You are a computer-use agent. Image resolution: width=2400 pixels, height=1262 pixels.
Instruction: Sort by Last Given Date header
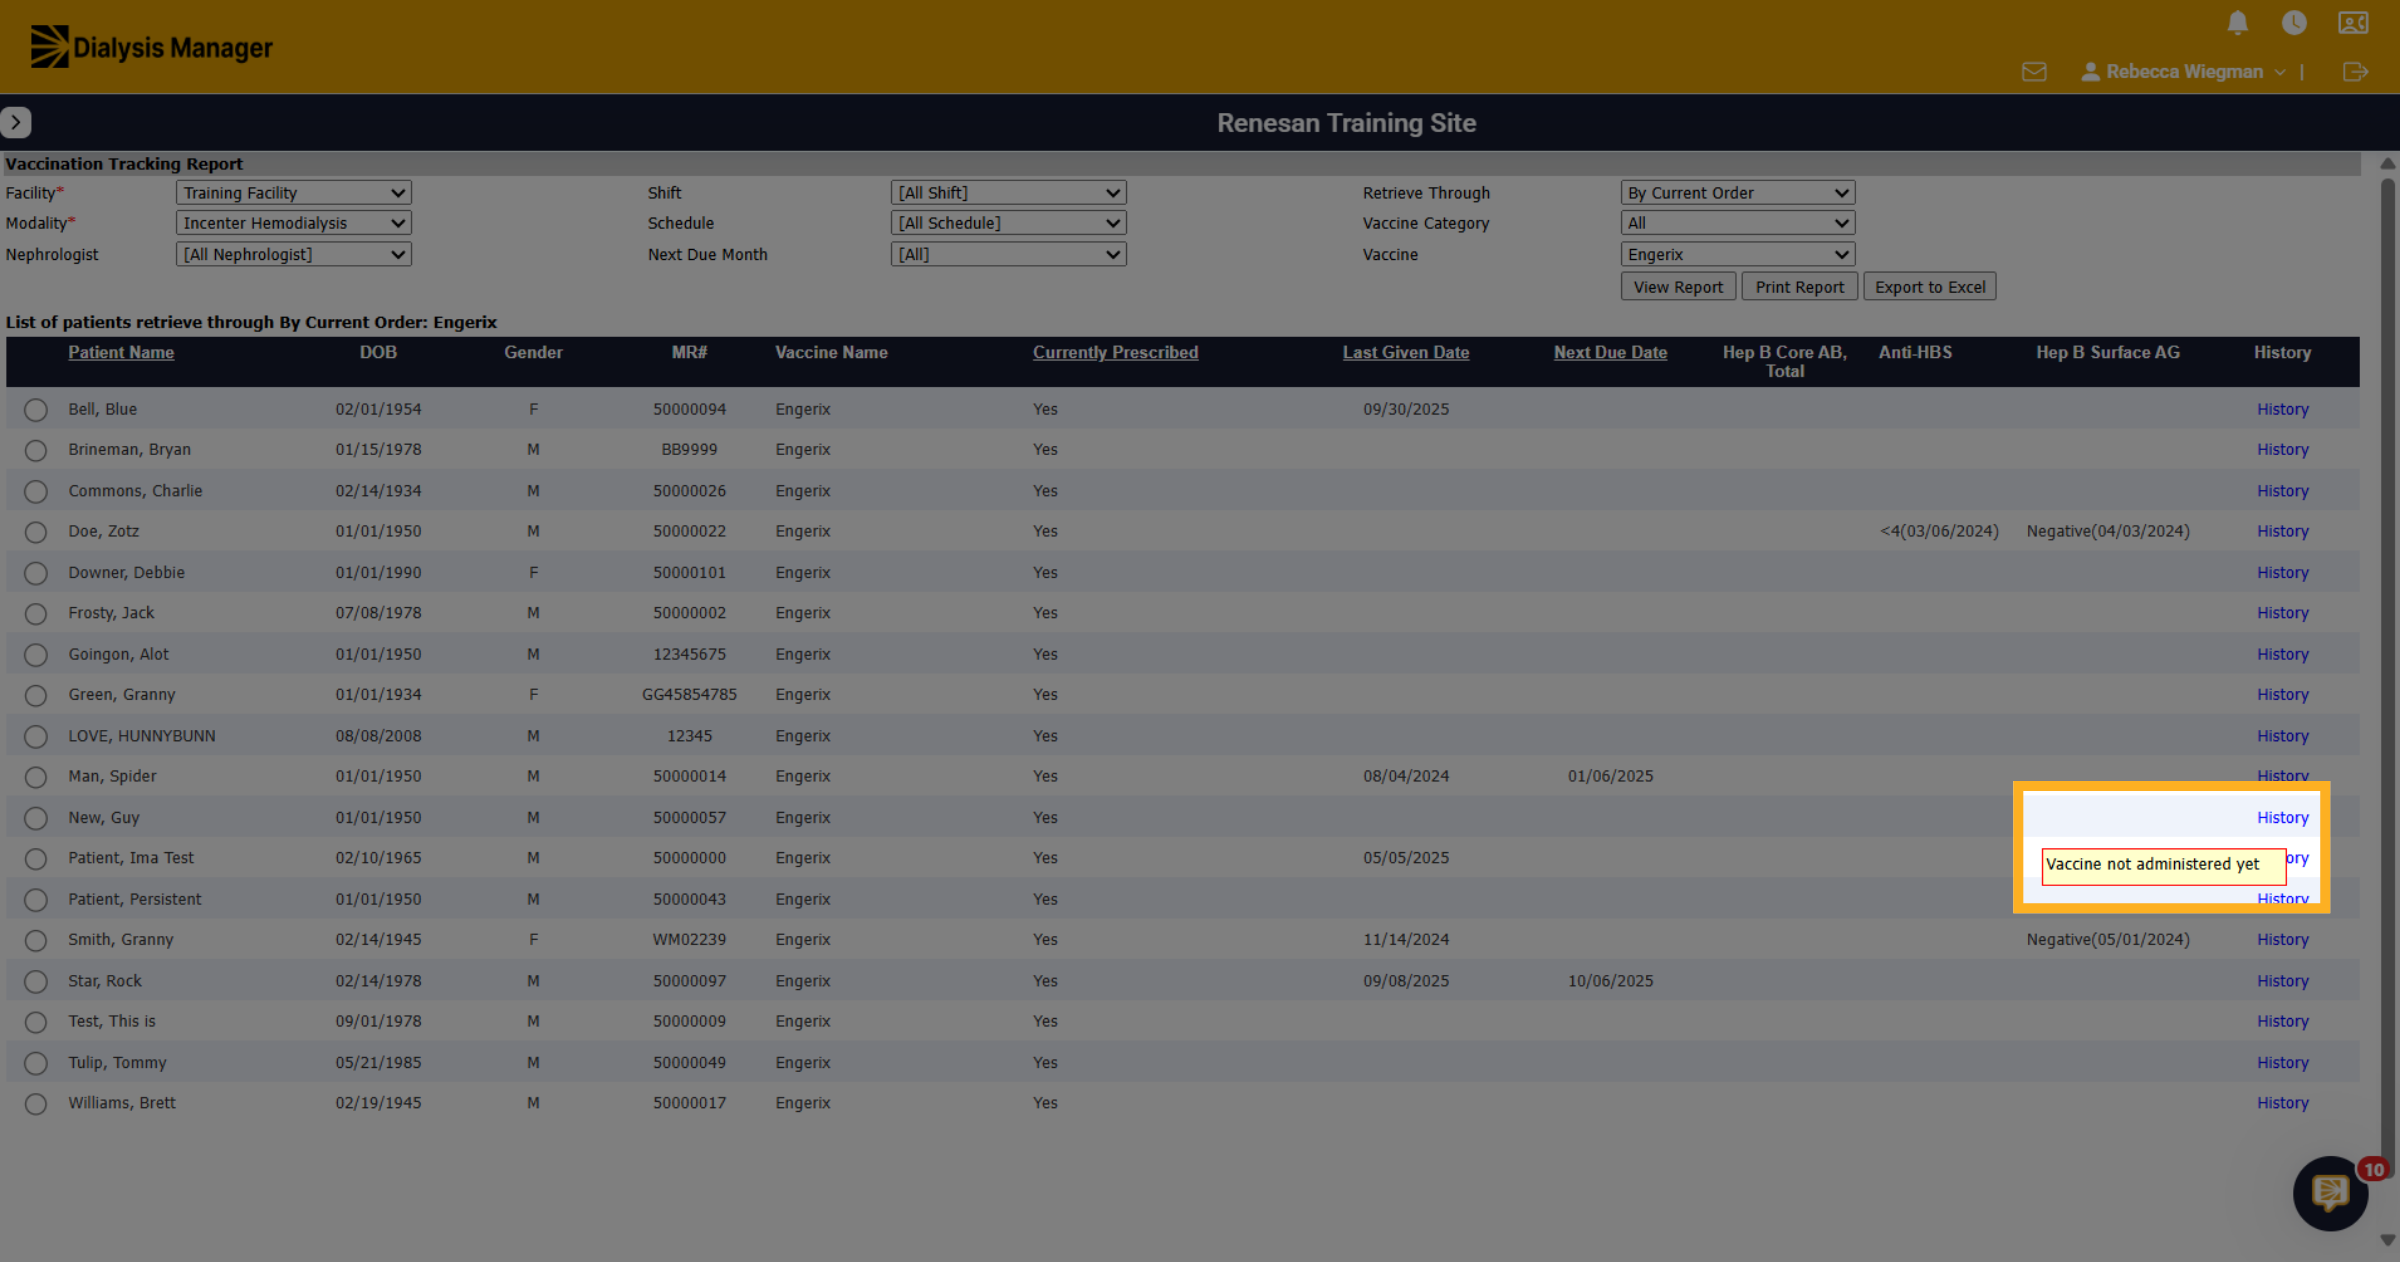pos(1405,352)
